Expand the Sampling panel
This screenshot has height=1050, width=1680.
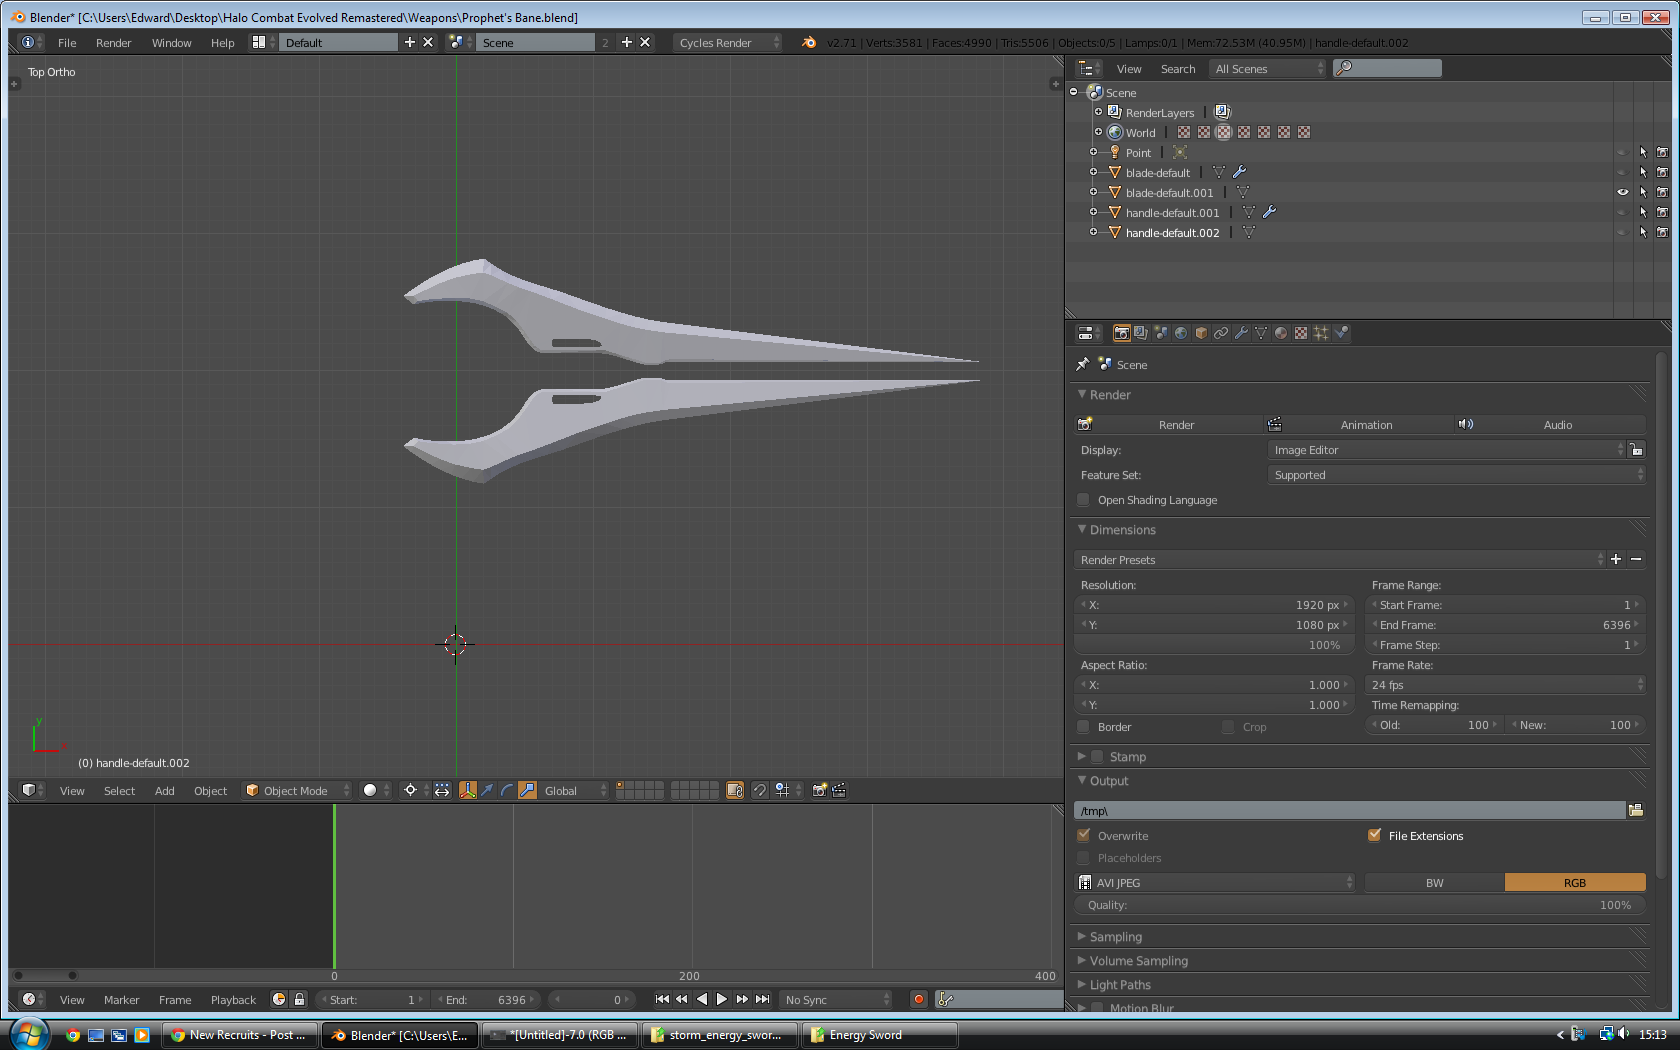pos(1115,937)
